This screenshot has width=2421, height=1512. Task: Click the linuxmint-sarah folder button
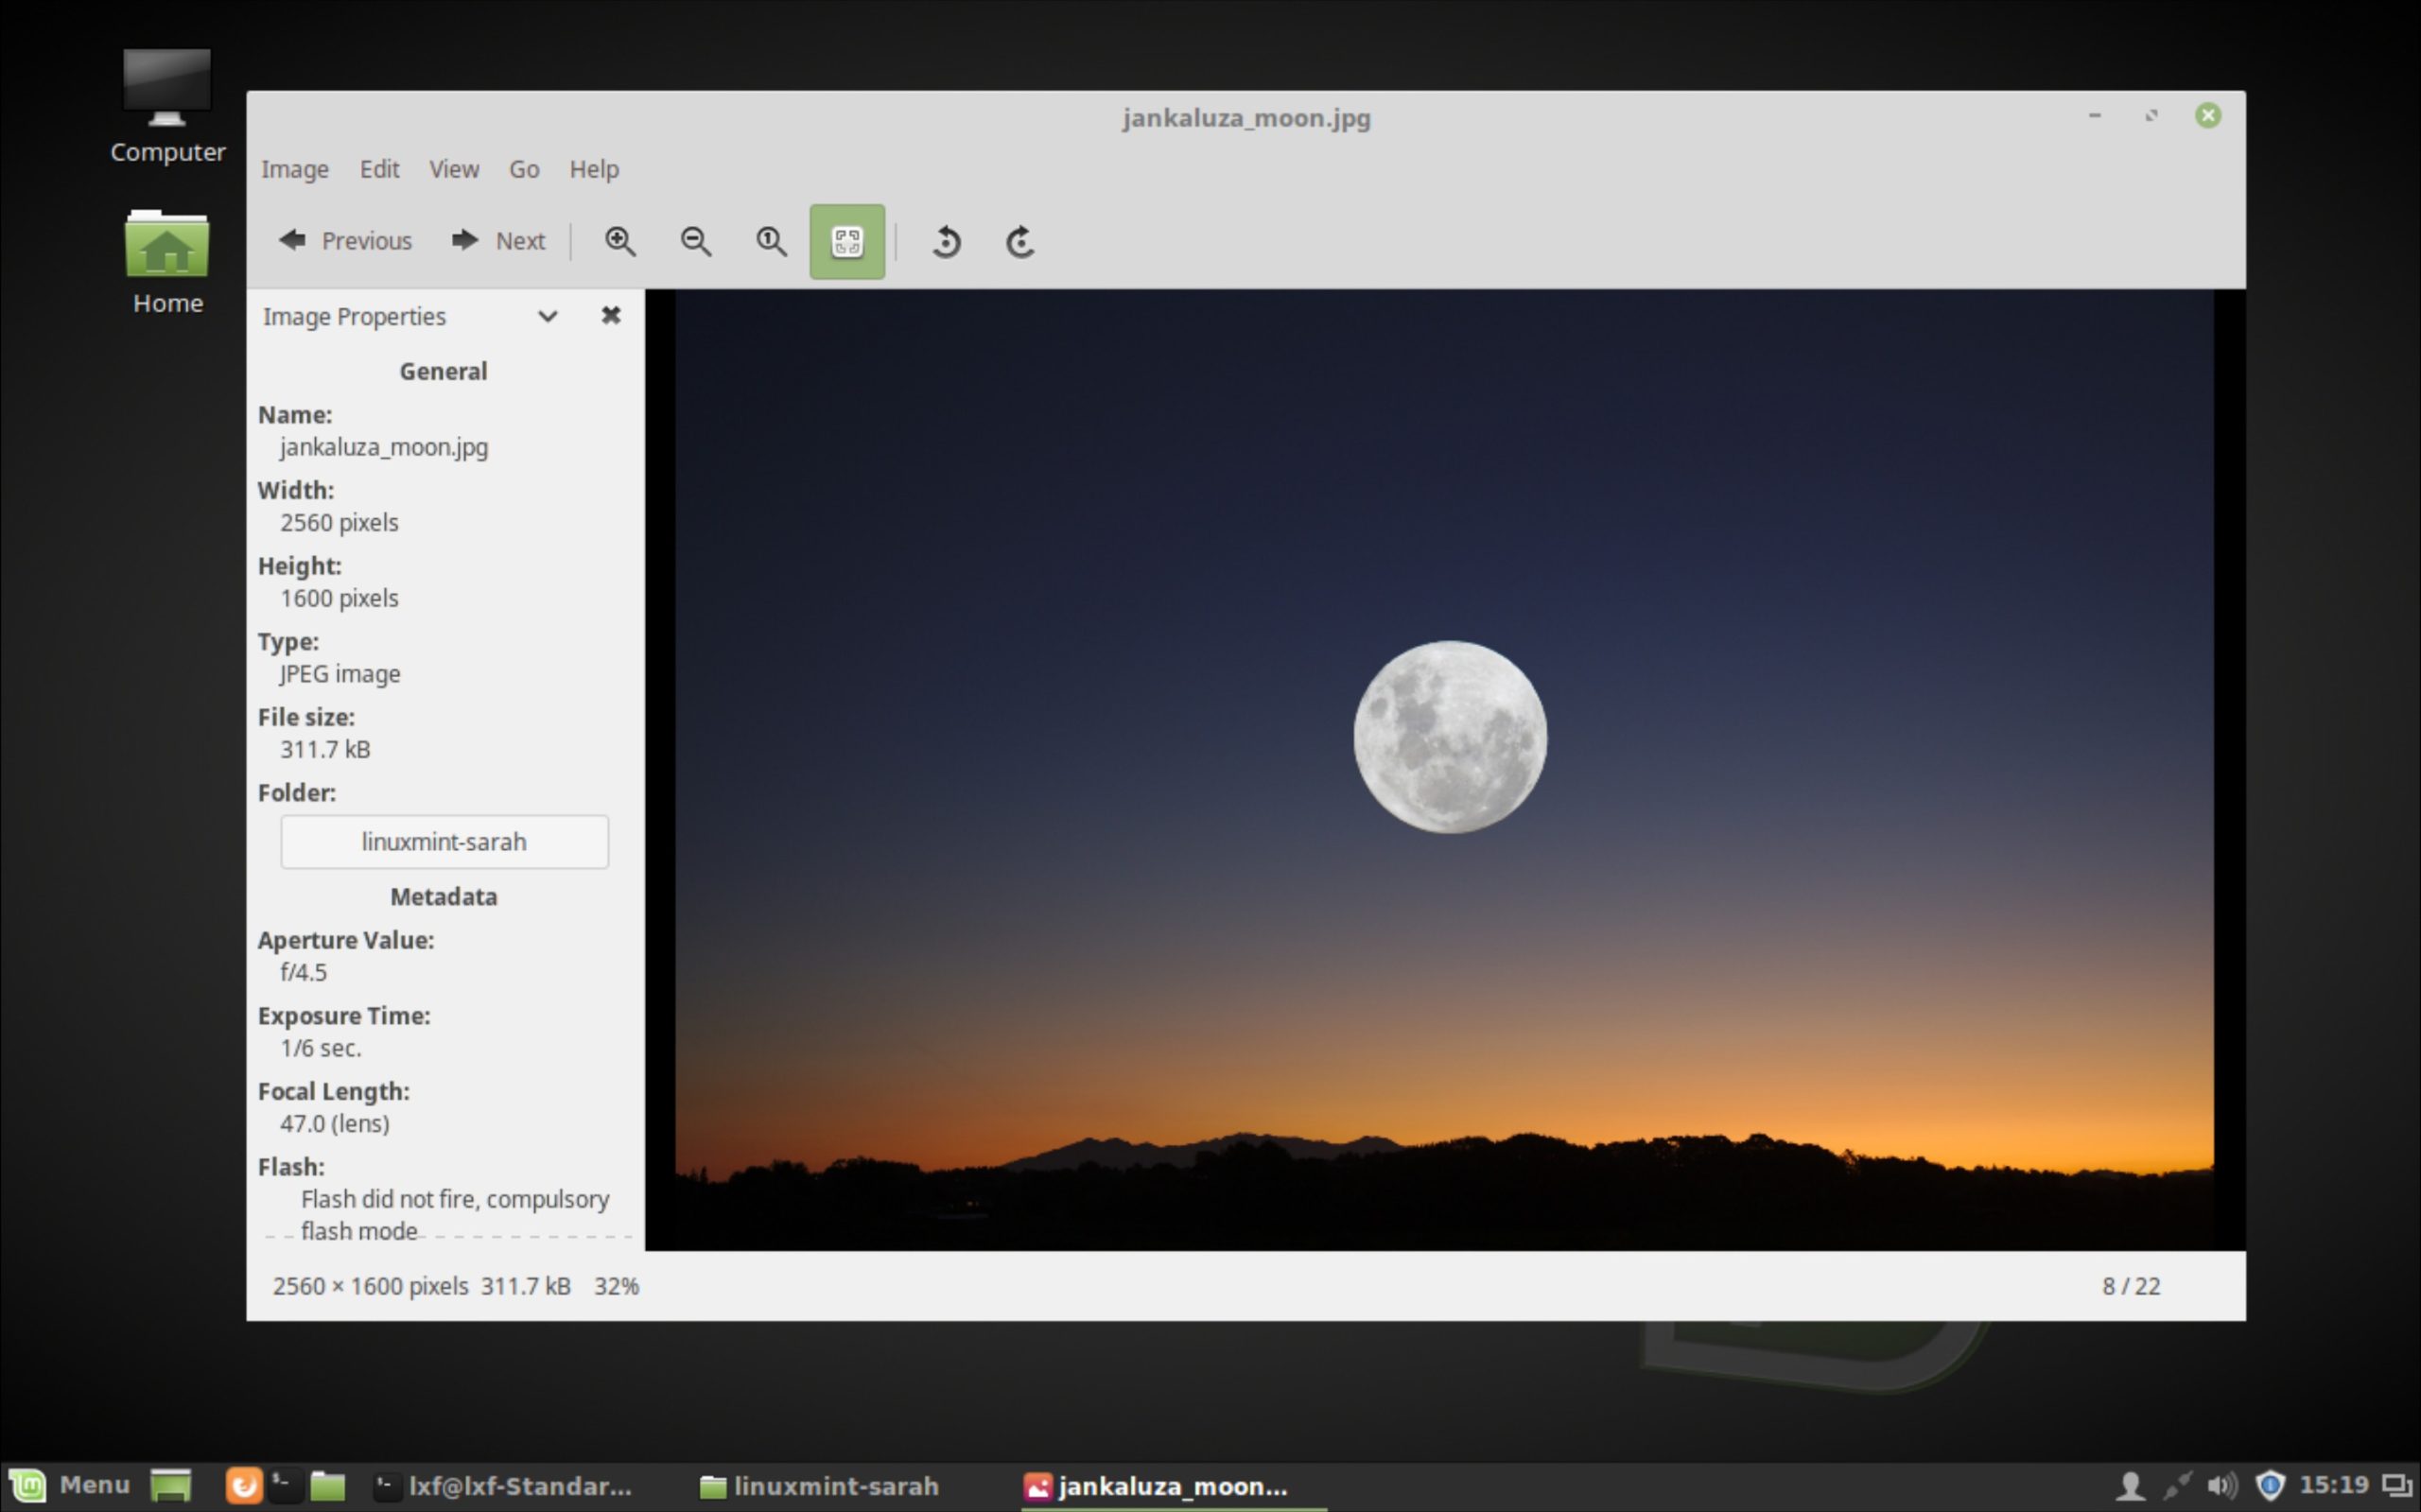(x=444, y=842)
